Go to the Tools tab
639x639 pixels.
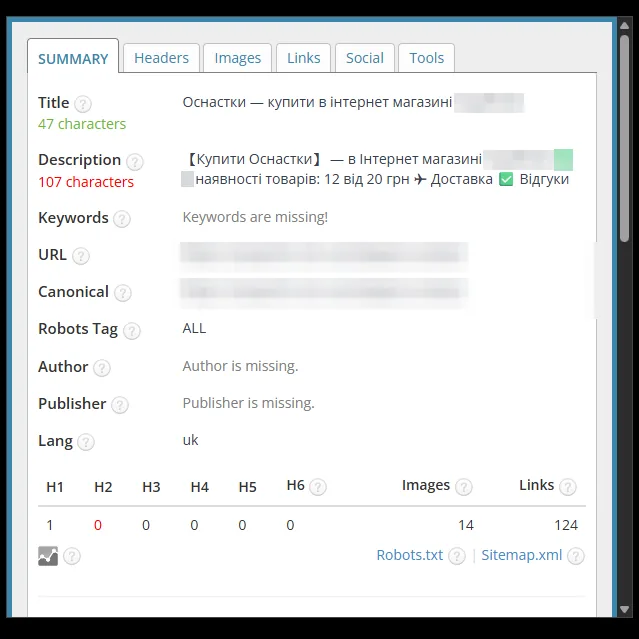(426, 58)
